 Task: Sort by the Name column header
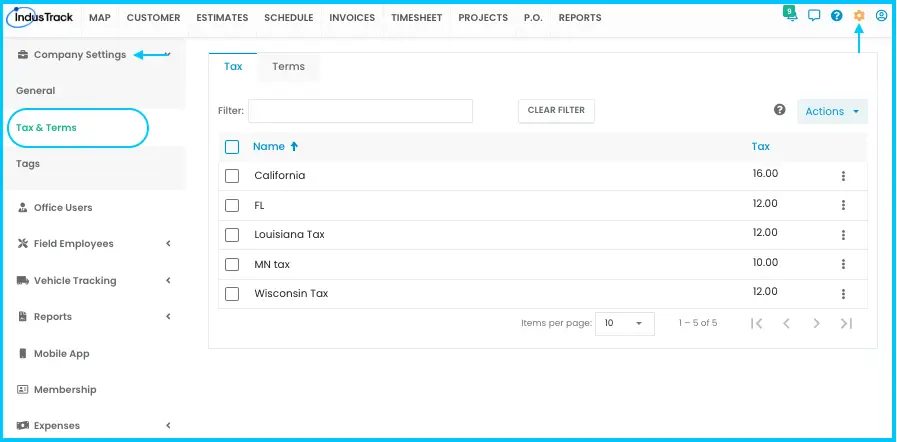[x=269, y=146]
